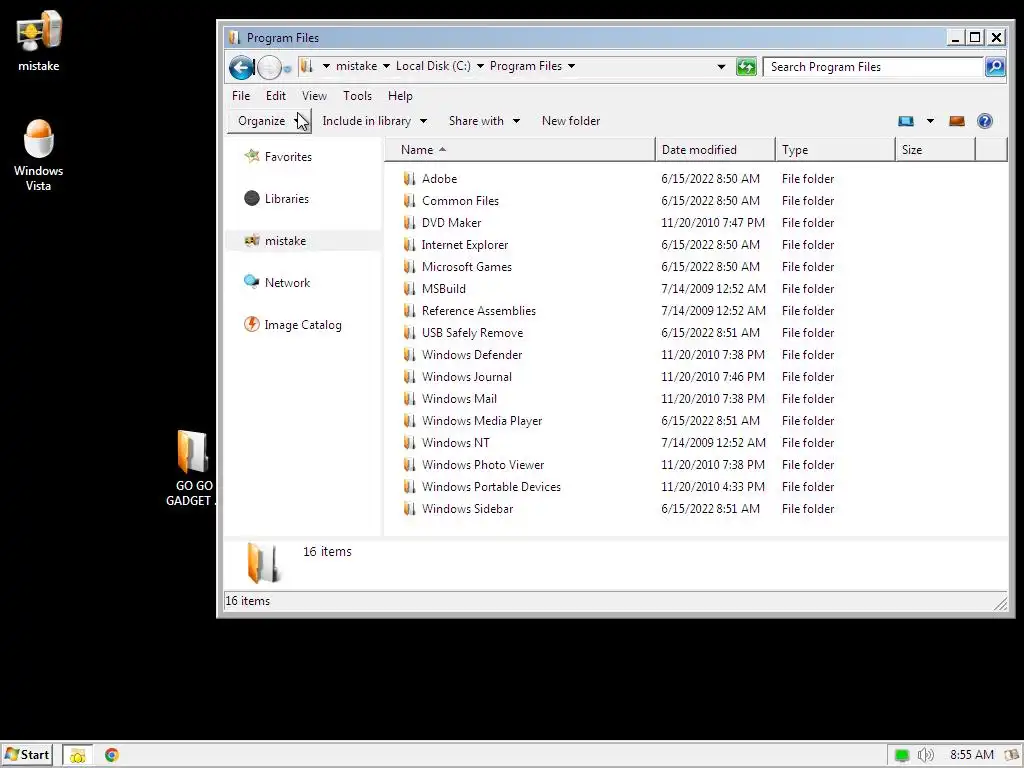
Task: Click in the Search Program Files box
Action: 872,67
